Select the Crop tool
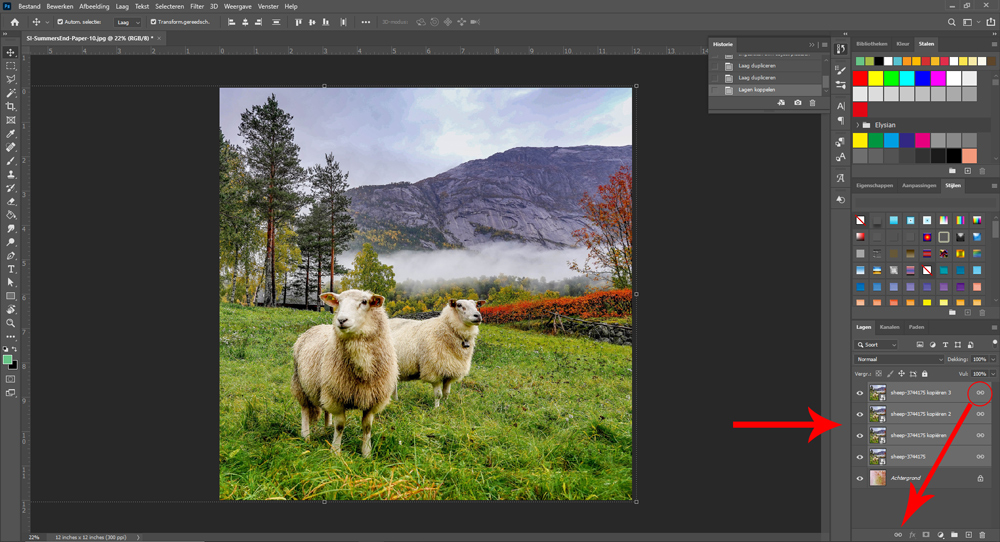1000x542 pixels. (x=11, y=106)
